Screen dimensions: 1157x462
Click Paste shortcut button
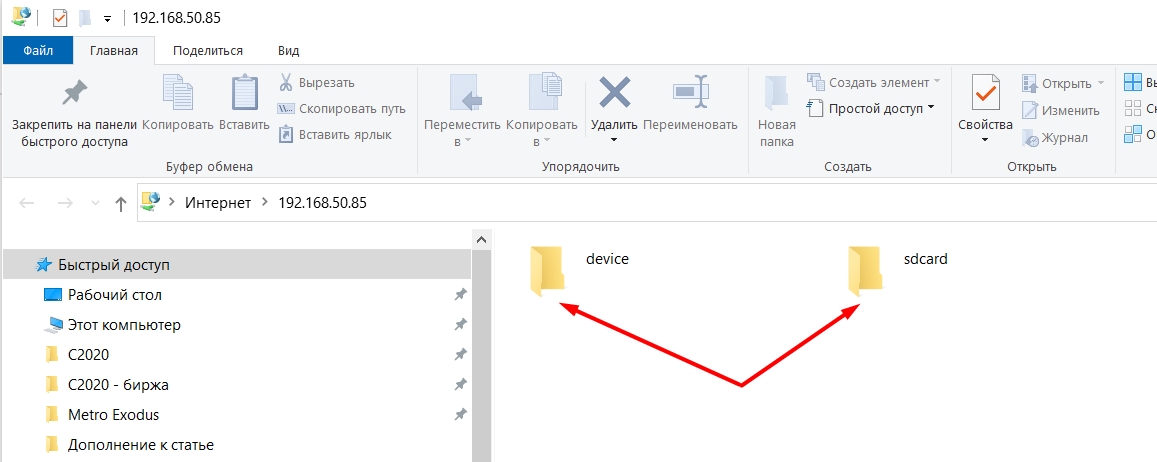point(335,134)
